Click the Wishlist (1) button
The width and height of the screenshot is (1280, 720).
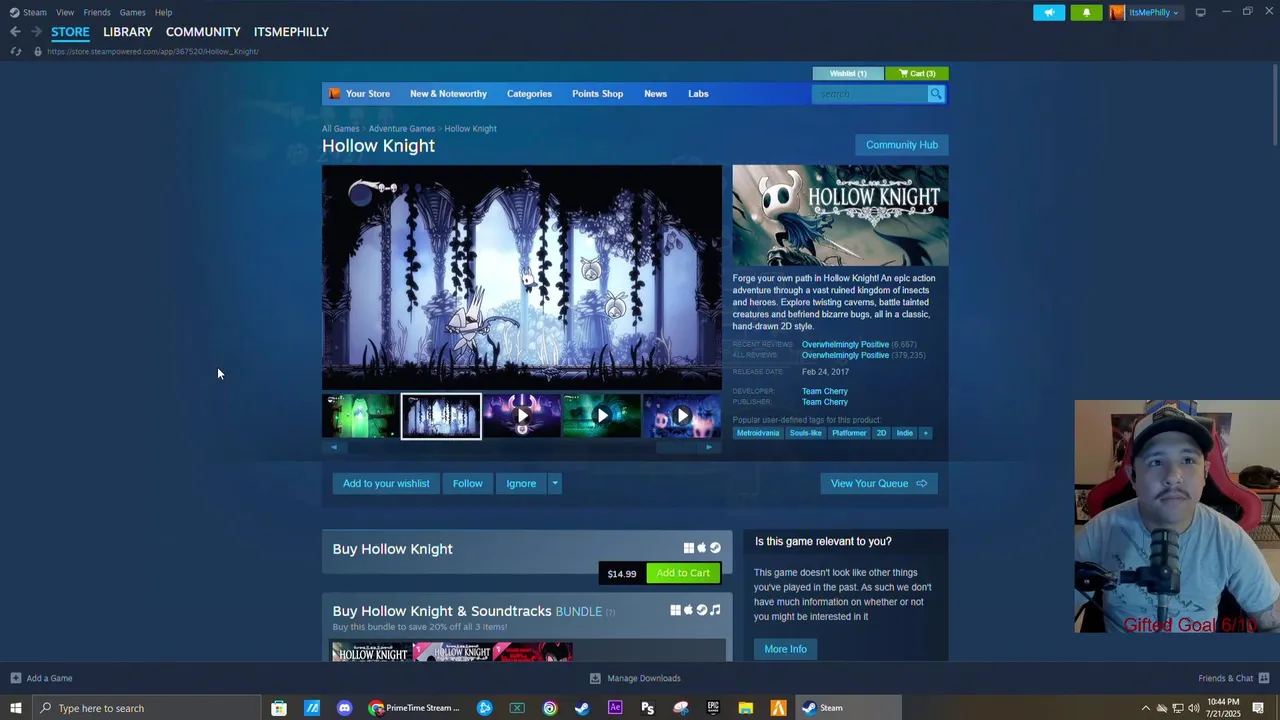pyautogui.click(x=848, y=73)
